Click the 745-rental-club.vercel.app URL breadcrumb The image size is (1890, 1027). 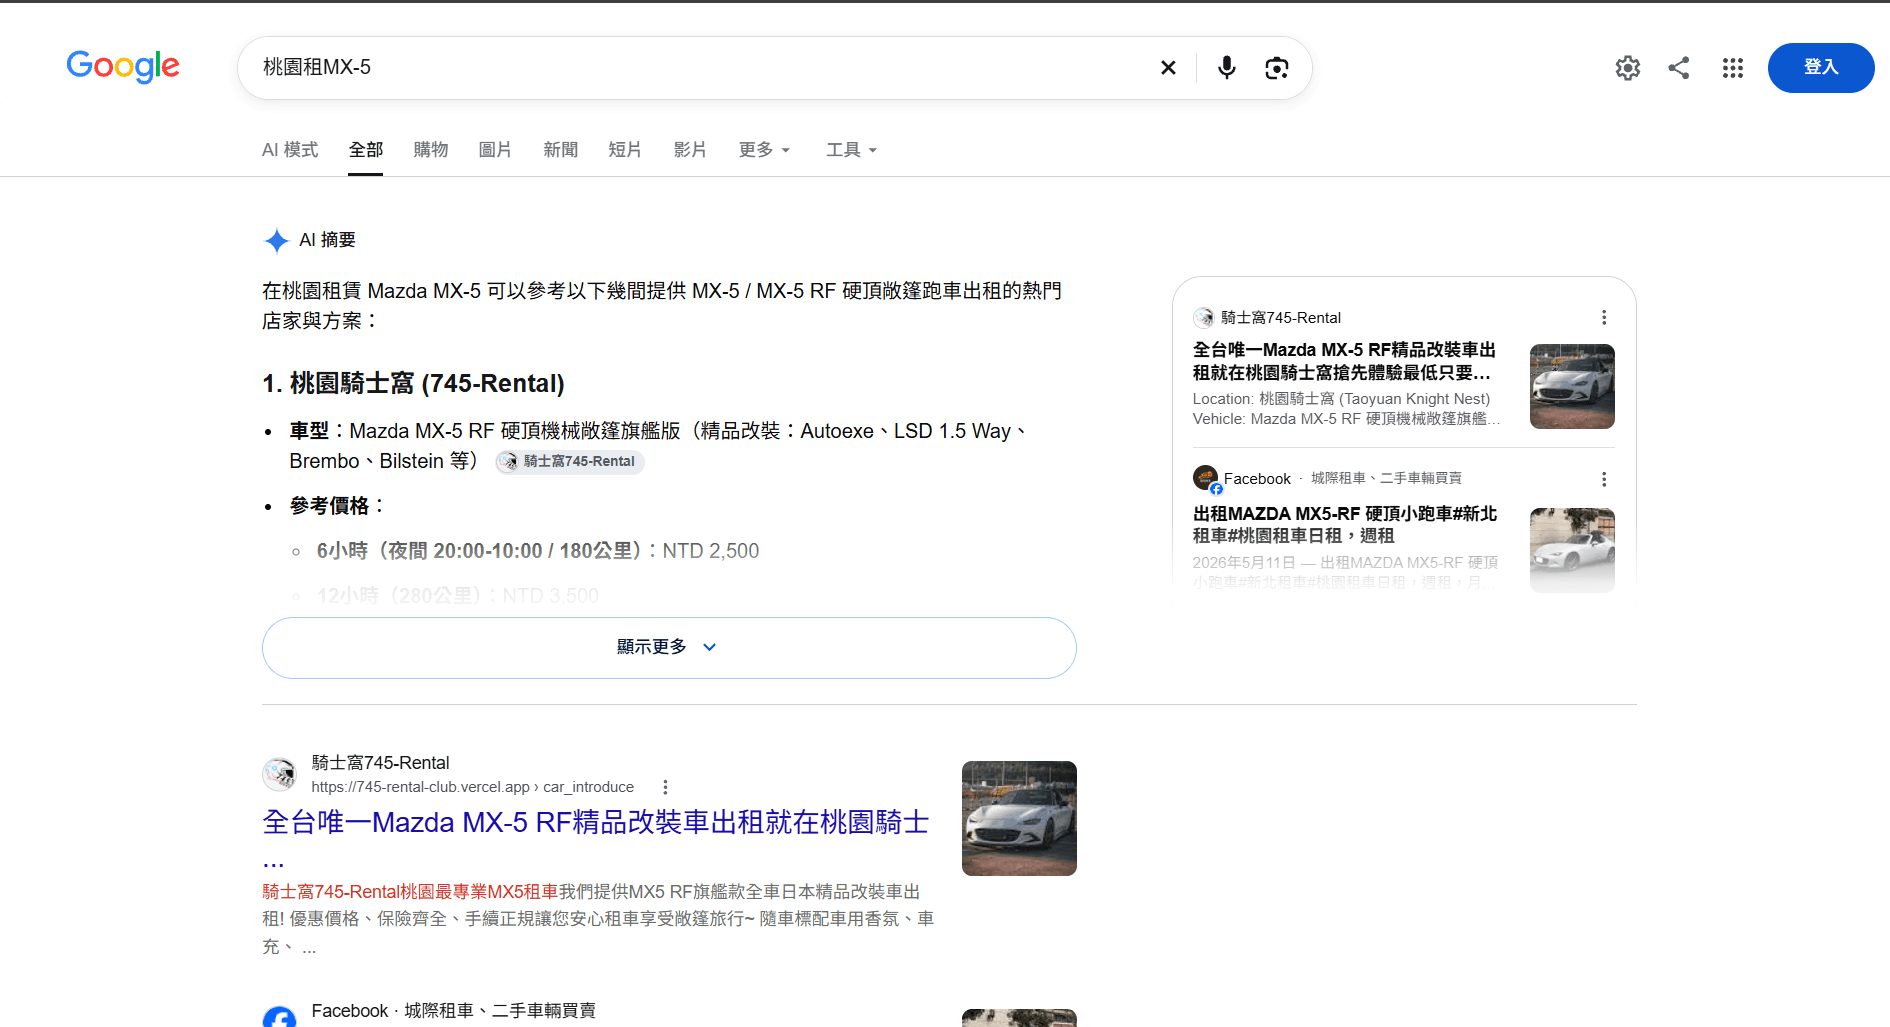[x=472, y=787]
